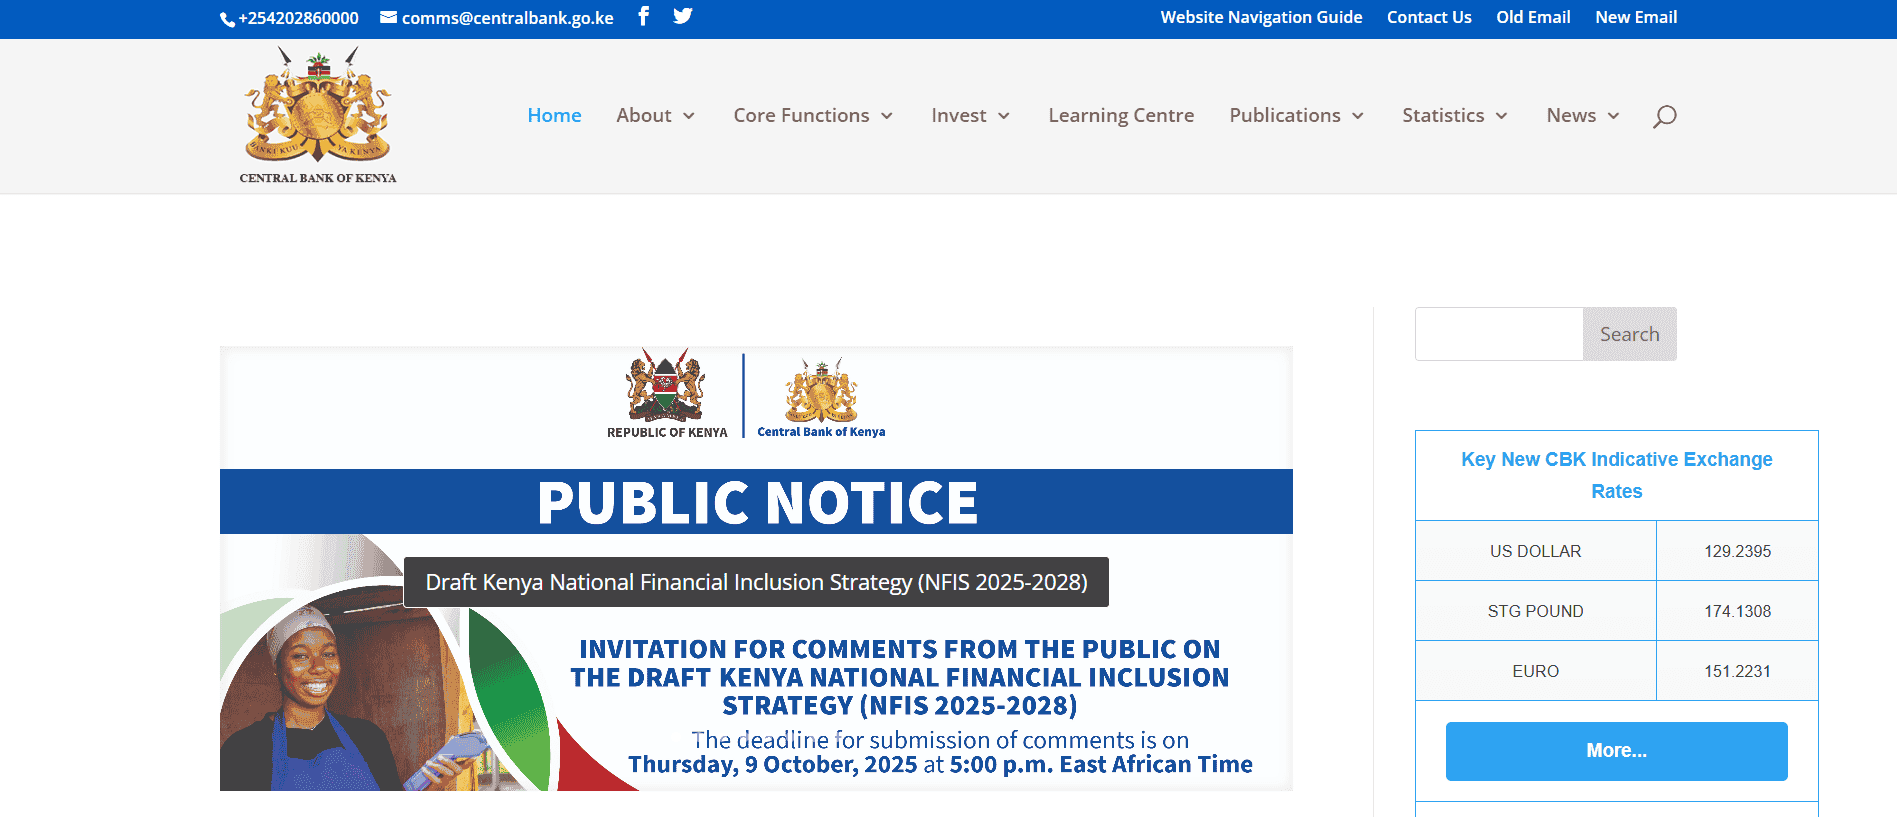Expand the Core Functions dropdown
1897x817 pixels.
pos(812,116)
